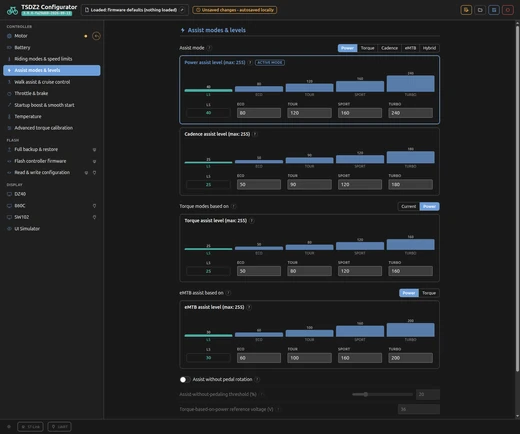Open Advanced torque calibration page
Viewport: 520px width, 434px height.
[x=52, y=128]
